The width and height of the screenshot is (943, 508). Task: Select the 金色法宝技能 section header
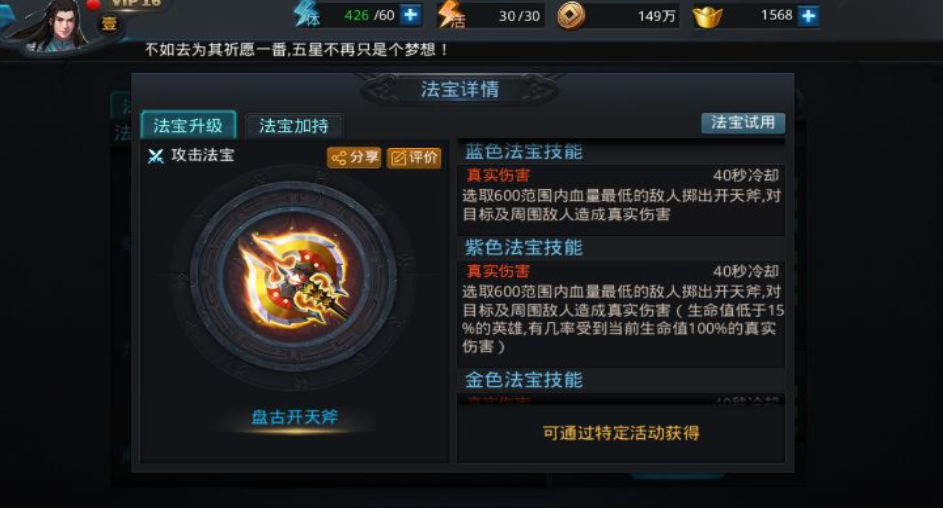[x=524, y=379]
